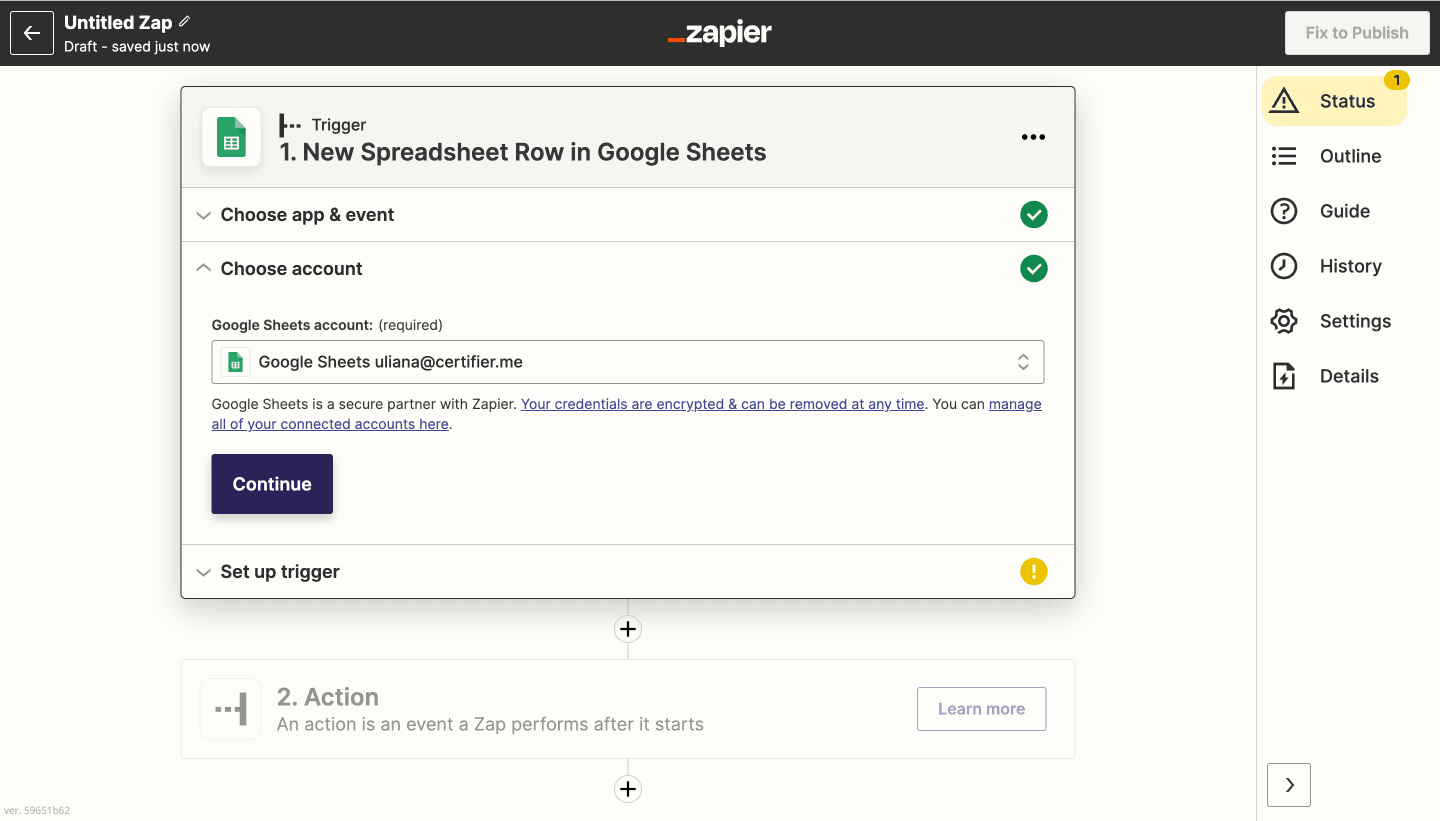The height and width of the screenshot is (821, 1440).
Task: Click the Untitled Zap title
Action: (118, 22)
